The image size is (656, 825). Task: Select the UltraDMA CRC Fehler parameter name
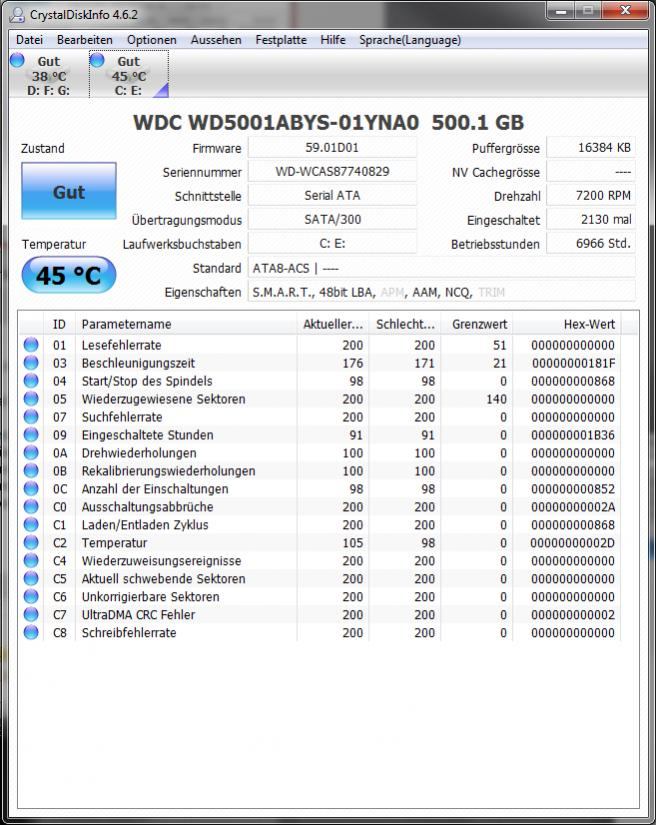[x=138, y=615]
